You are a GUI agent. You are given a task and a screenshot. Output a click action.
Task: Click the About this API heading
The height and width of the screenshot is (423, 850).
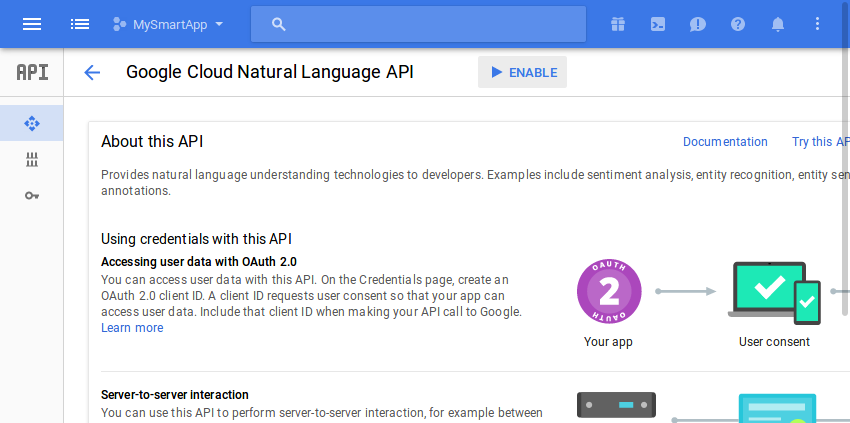(152, 142)
